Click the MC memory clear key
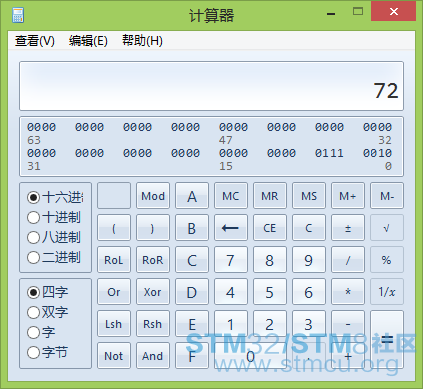423x389 pixels. (x=231, y=196)
